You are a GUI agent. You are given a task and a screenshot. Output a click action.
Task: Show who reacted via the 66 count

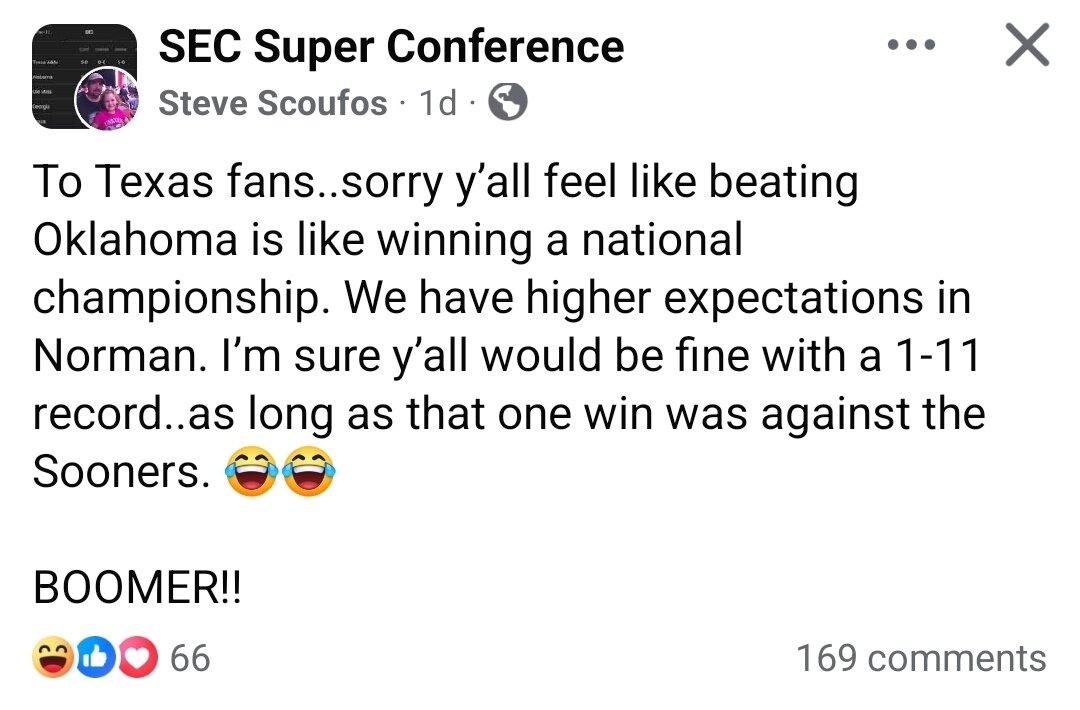(190, 658)
